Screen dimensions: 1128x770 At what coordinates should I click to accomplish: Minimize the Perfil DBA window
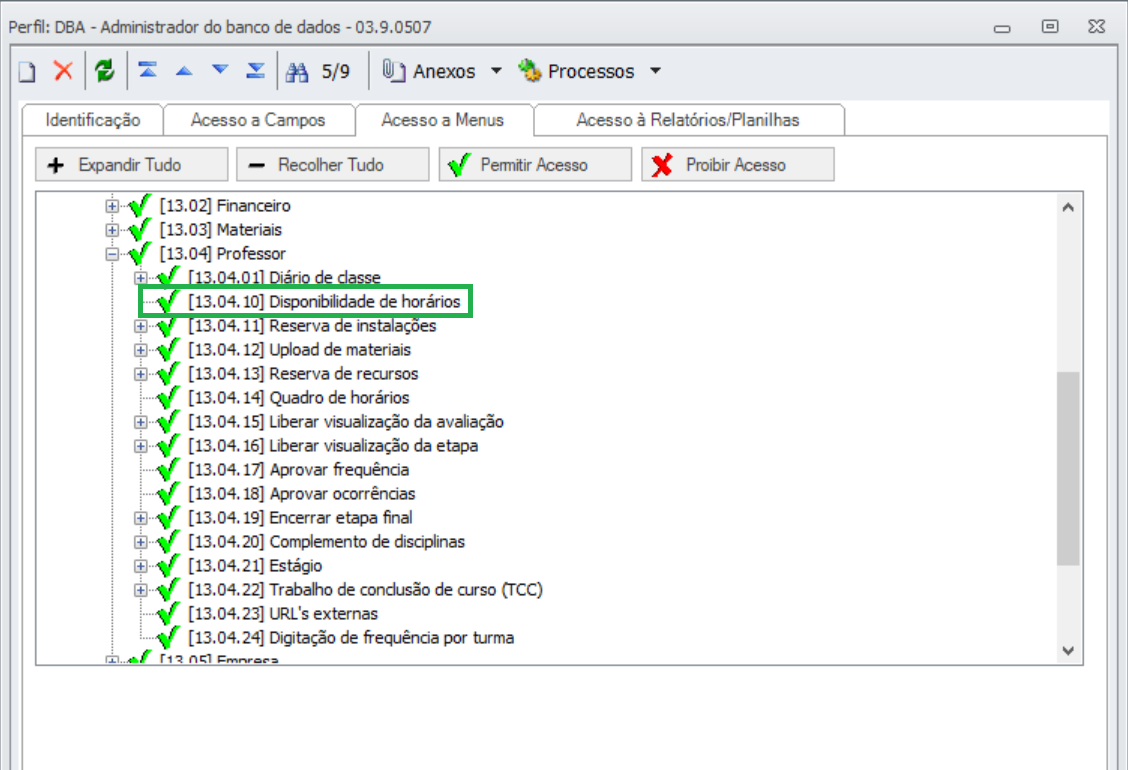click(1002, 28)
